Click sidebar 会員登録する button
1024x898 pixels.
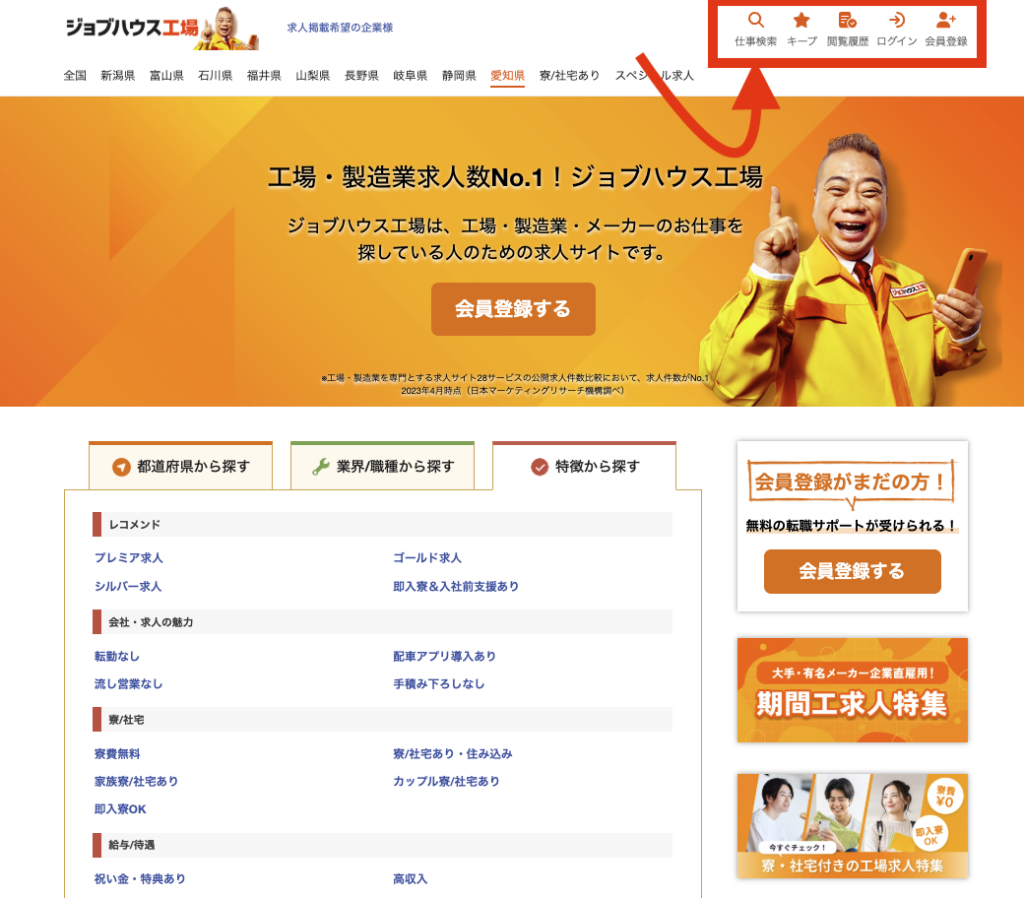click(852, 571)
